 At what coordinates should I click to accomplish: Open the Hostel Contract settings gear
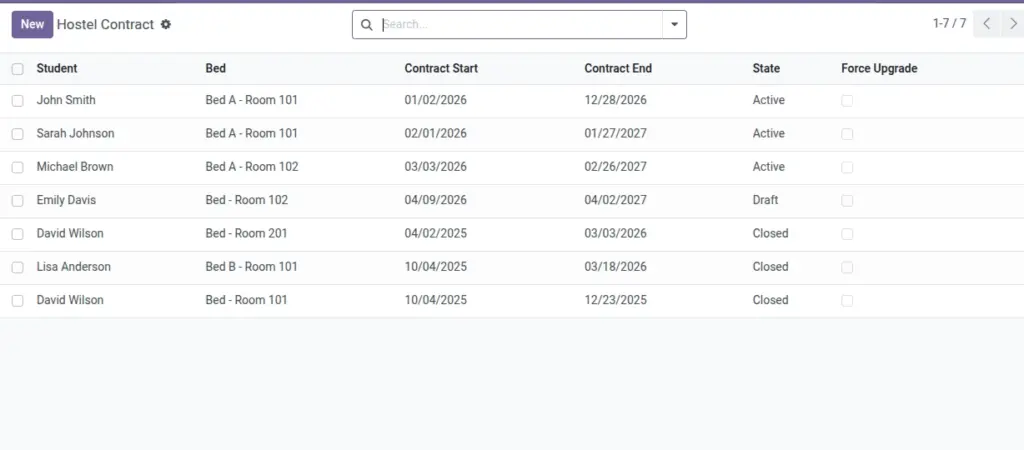click(x=166, y=24)
